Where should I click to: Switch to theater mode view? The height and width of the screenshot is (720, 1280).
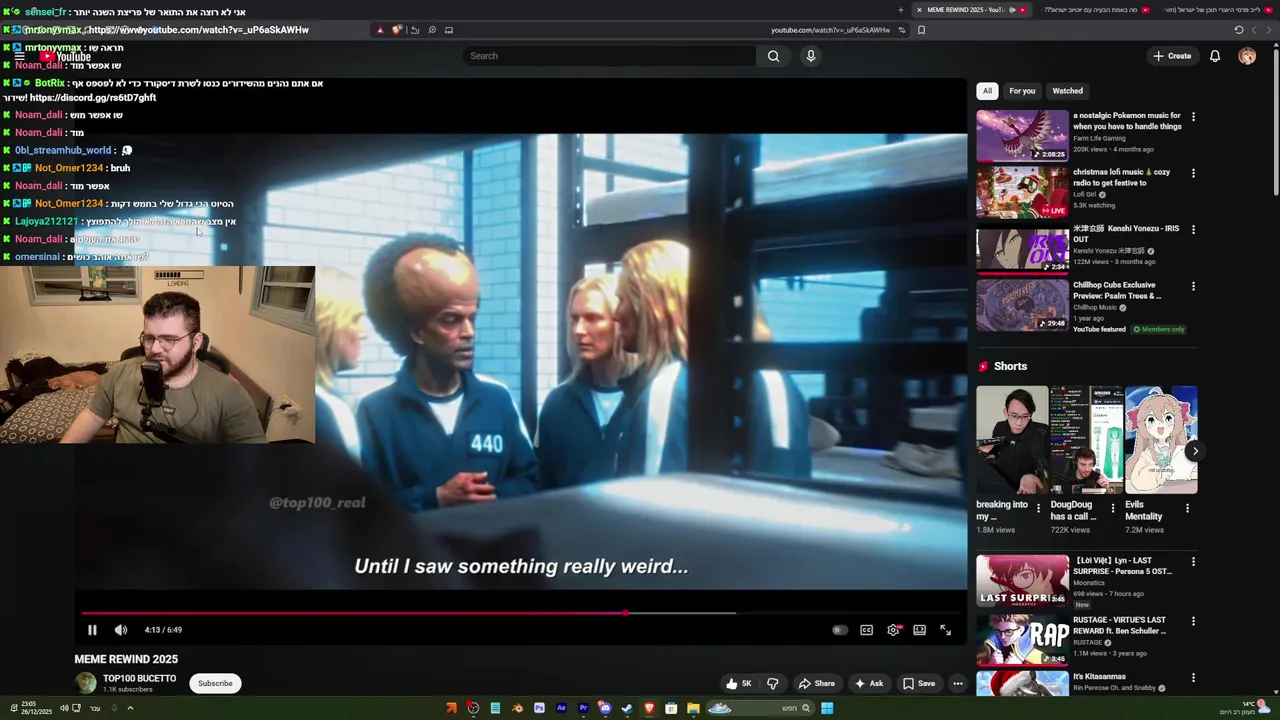click(920, 630)
